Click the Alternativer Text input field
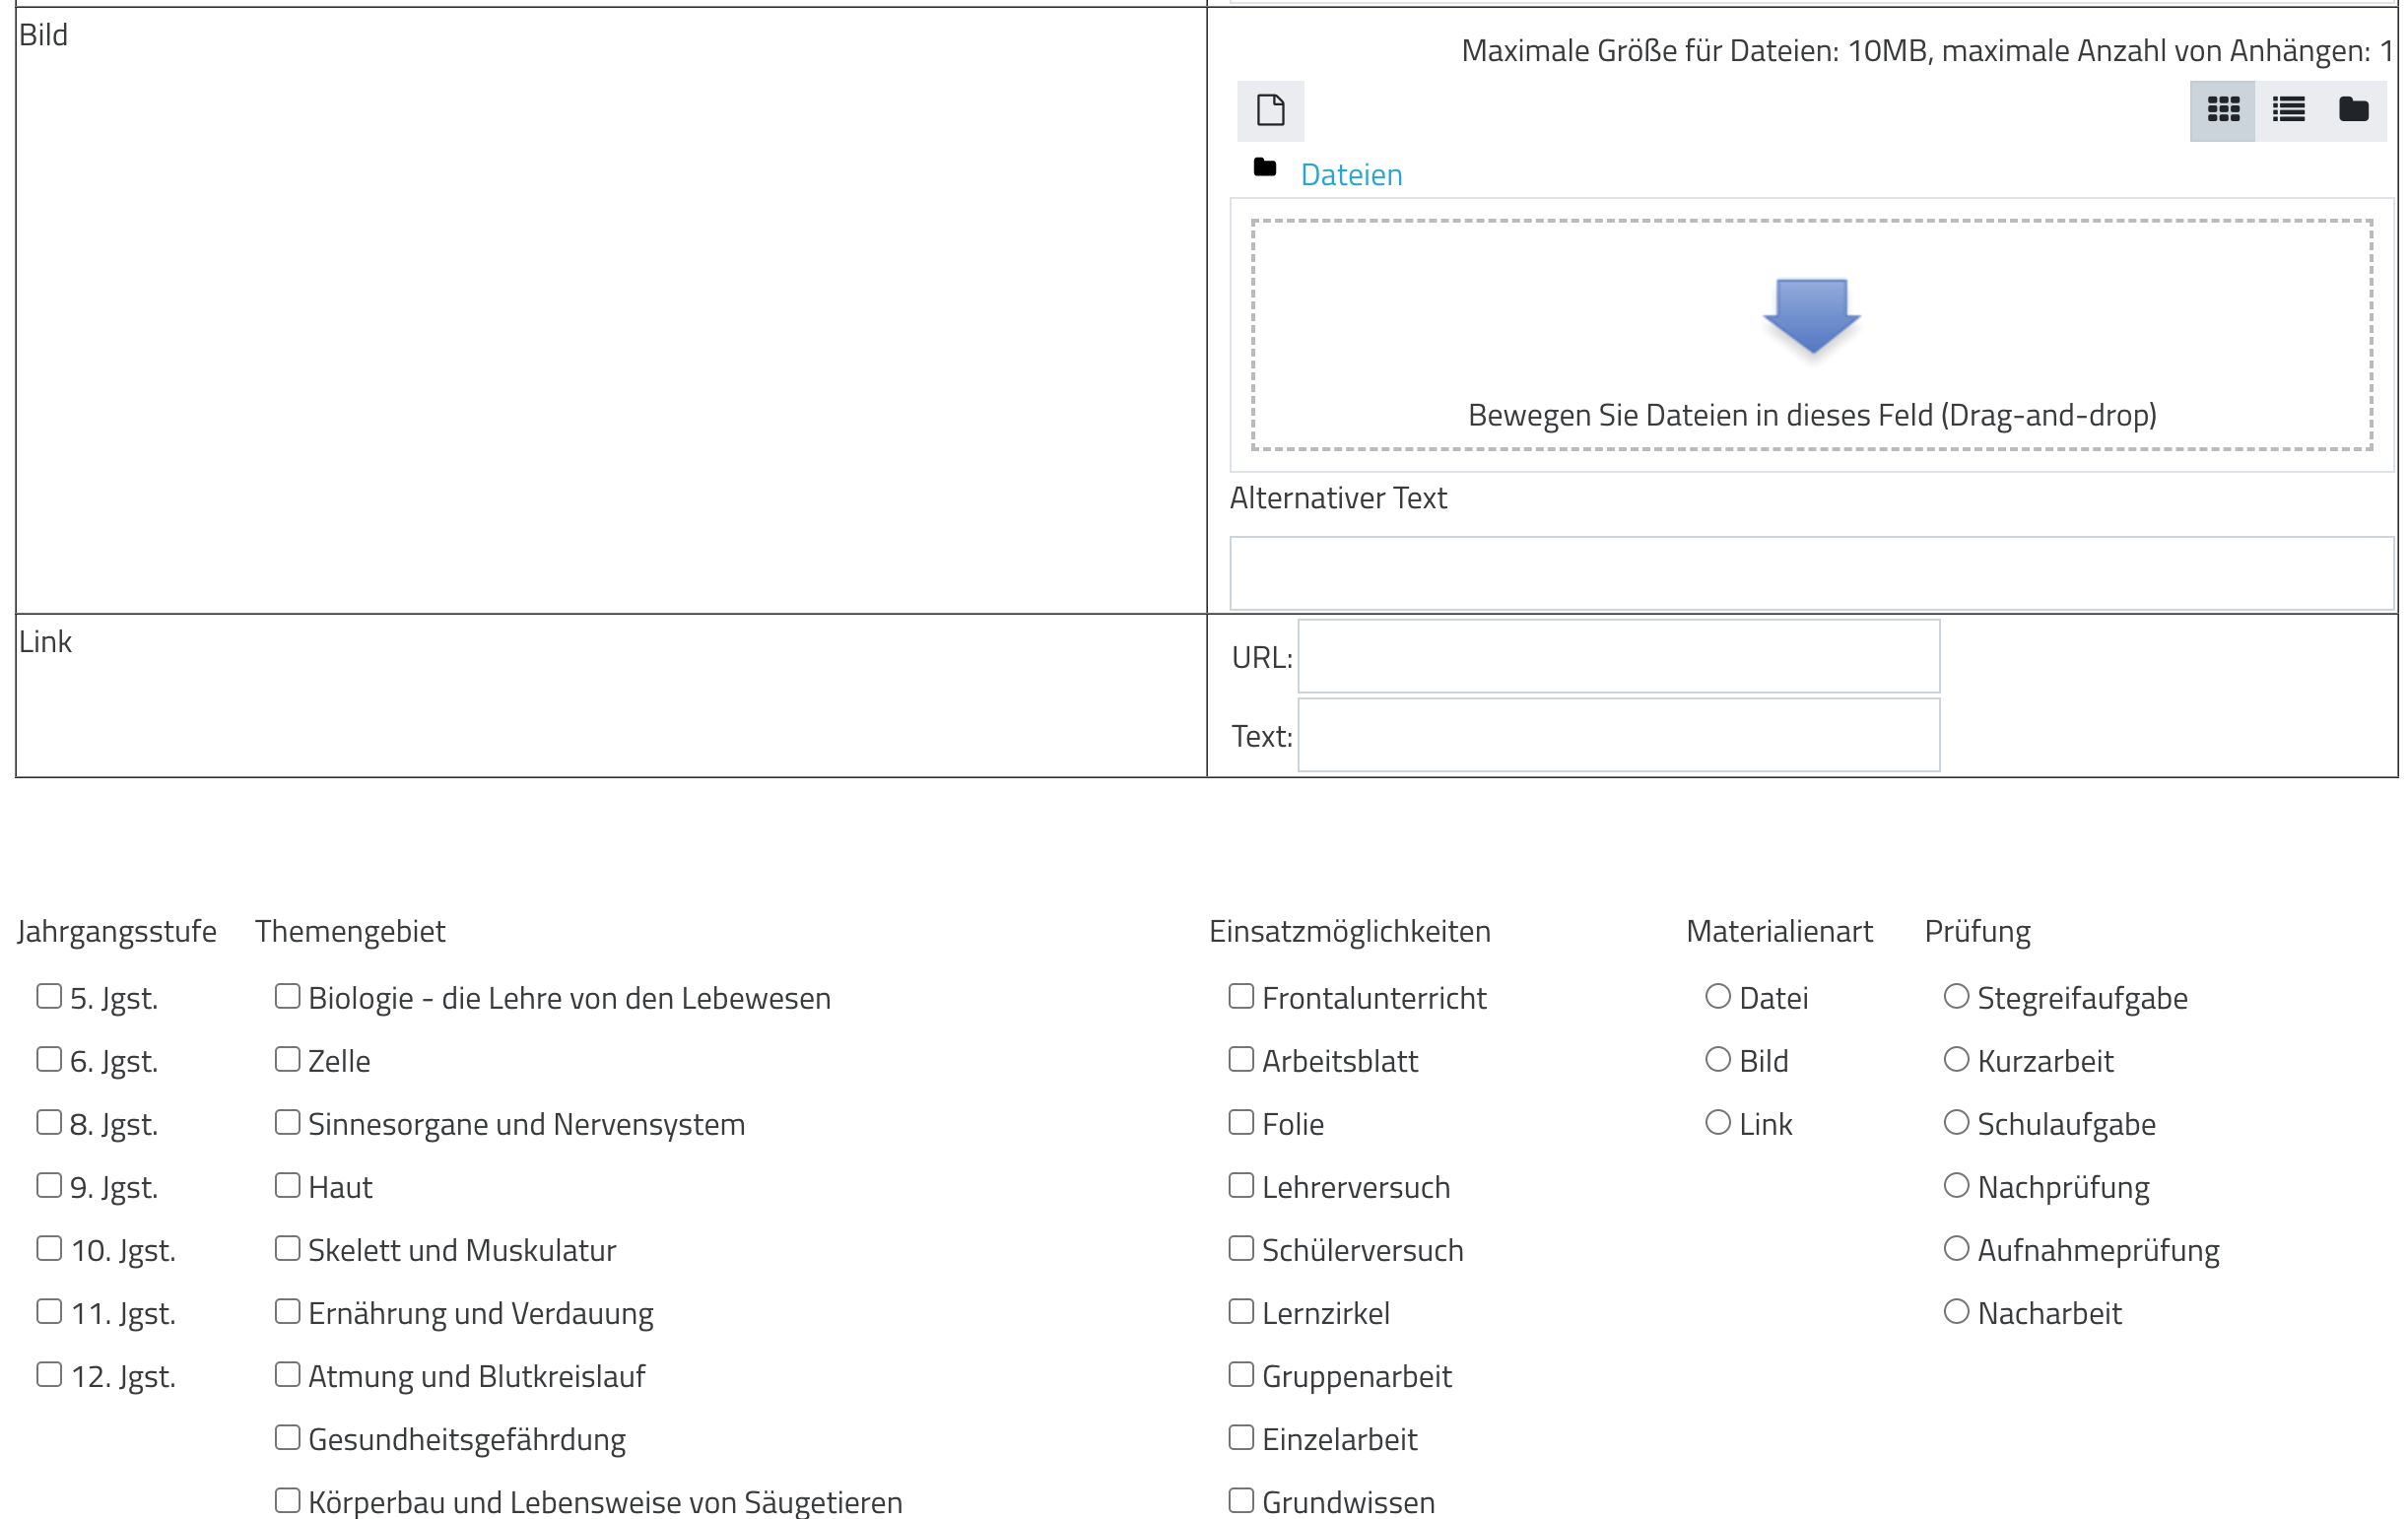2408x1519 pixels. point(1811,573)
